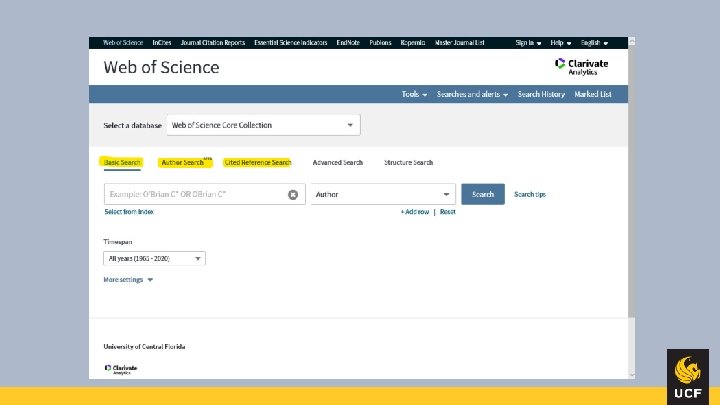
Task: Switch to Structure Search tab
Action: coord(408,163)
